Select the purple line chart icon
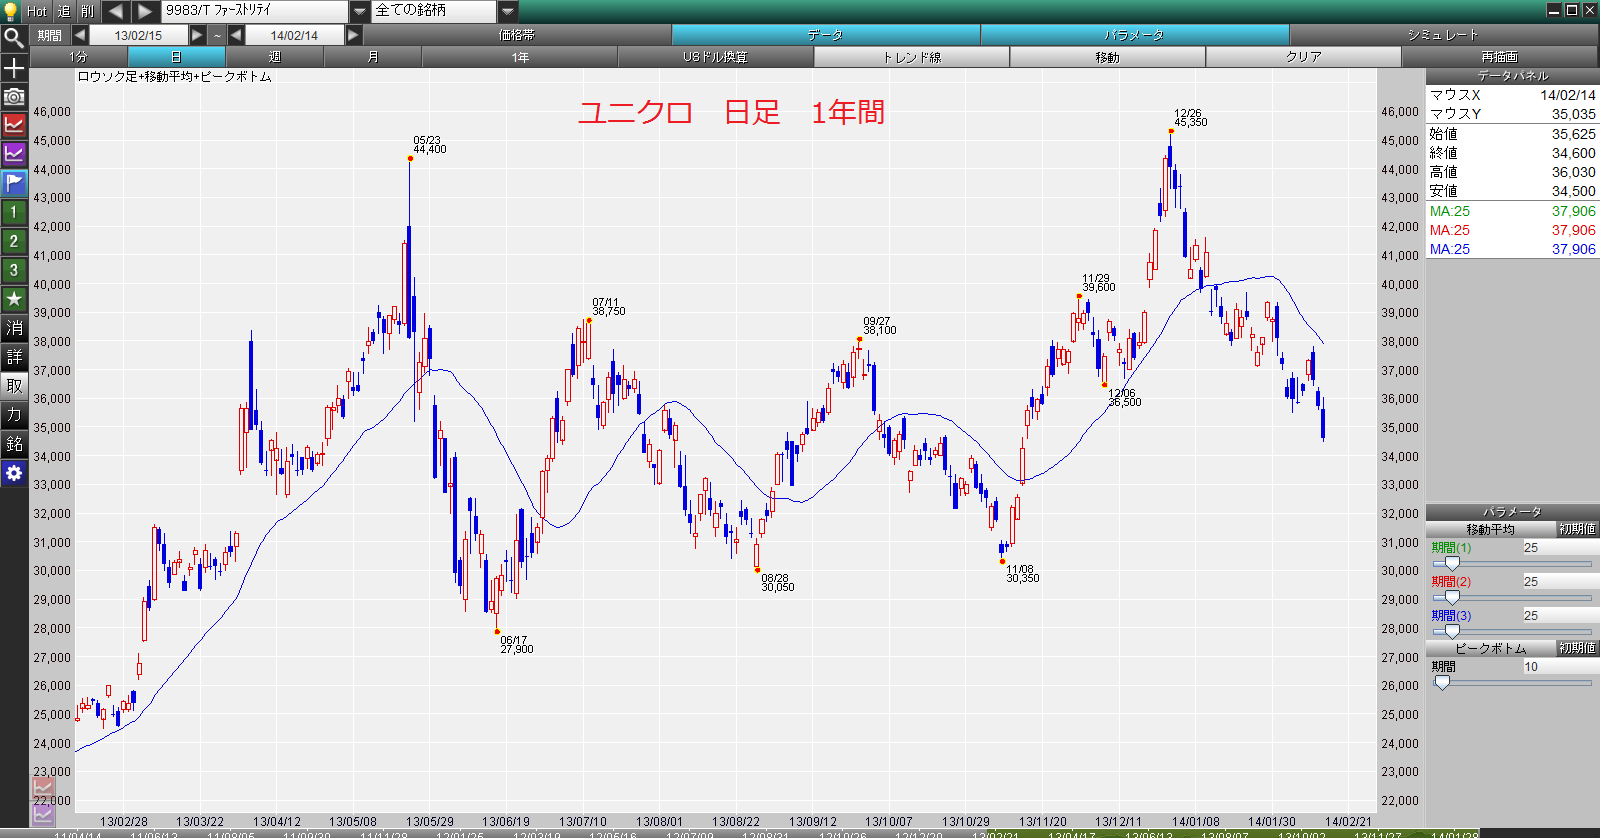The width and height of the screenshot is (1608, 838). pyautogui.click(x=14, y=154)
